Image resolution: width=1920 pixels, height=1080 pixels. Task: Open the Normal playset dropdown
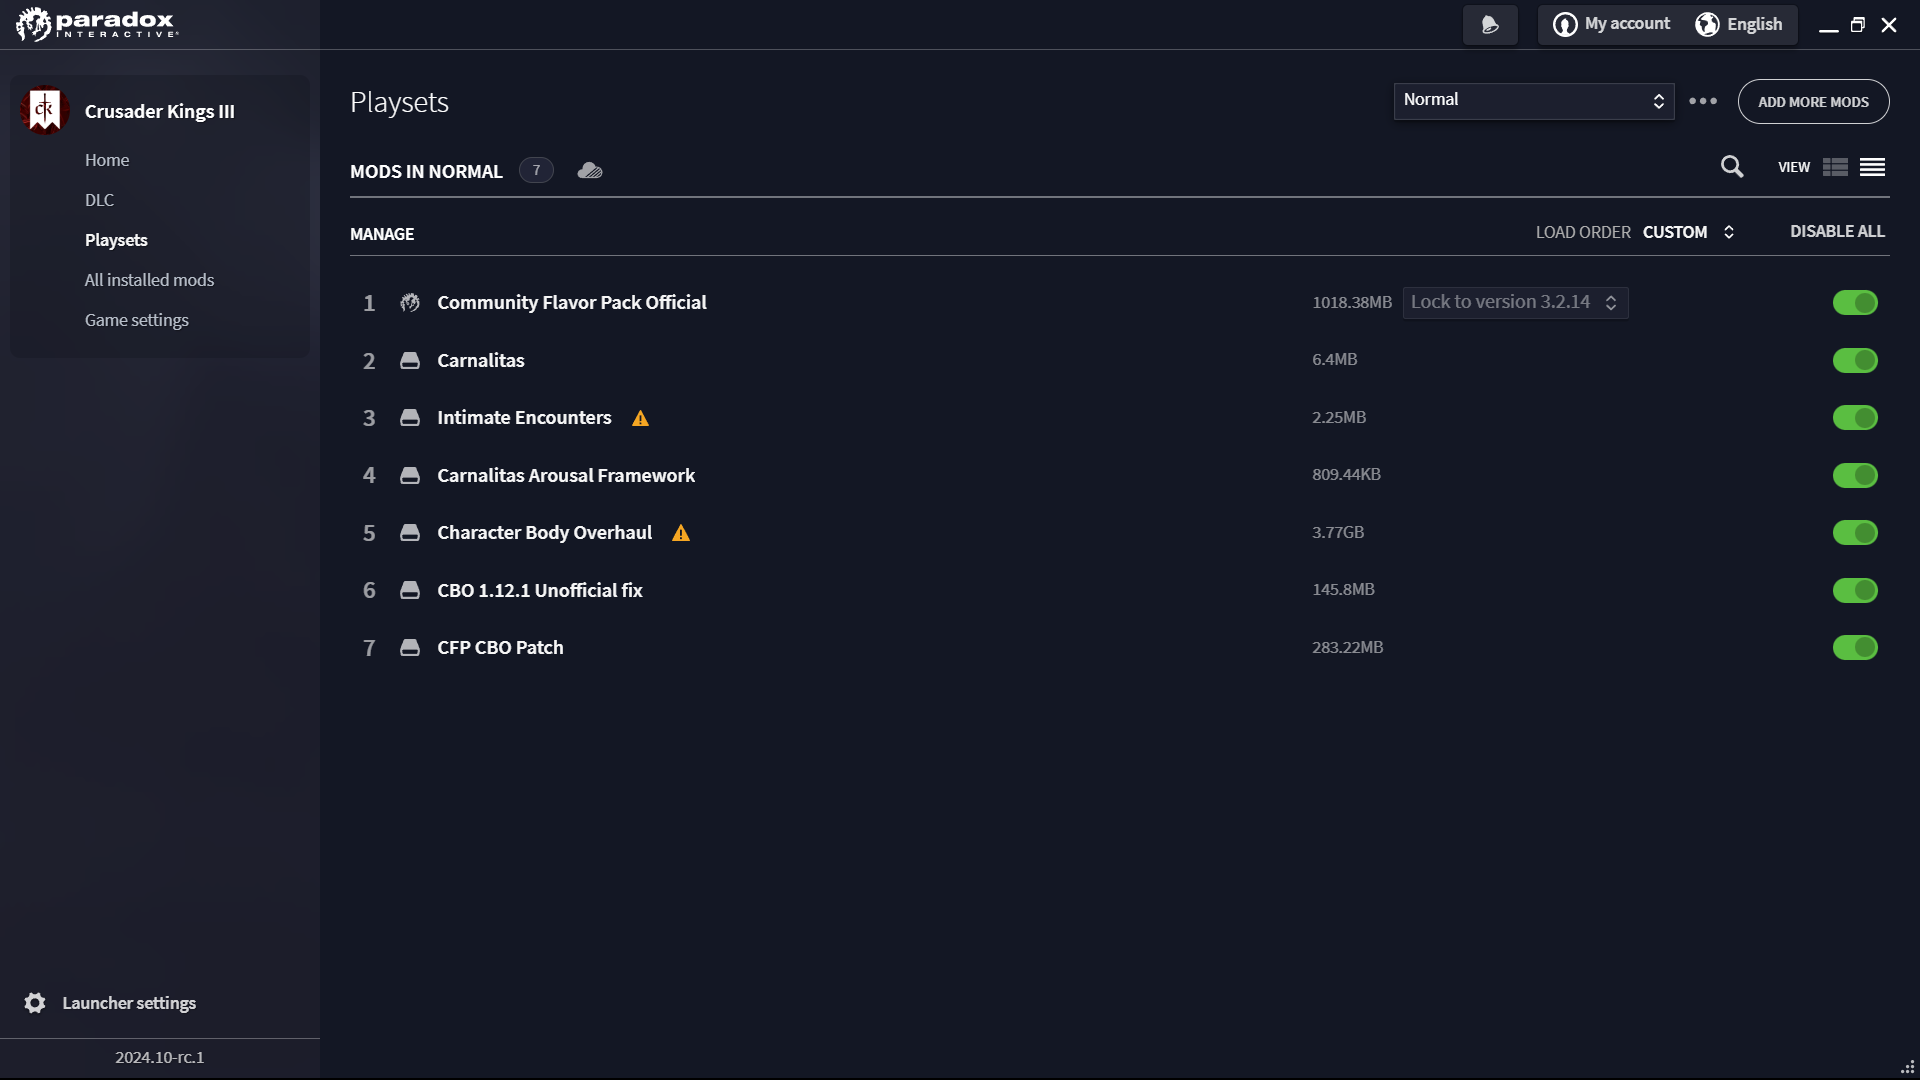(x=1534, y=100)
